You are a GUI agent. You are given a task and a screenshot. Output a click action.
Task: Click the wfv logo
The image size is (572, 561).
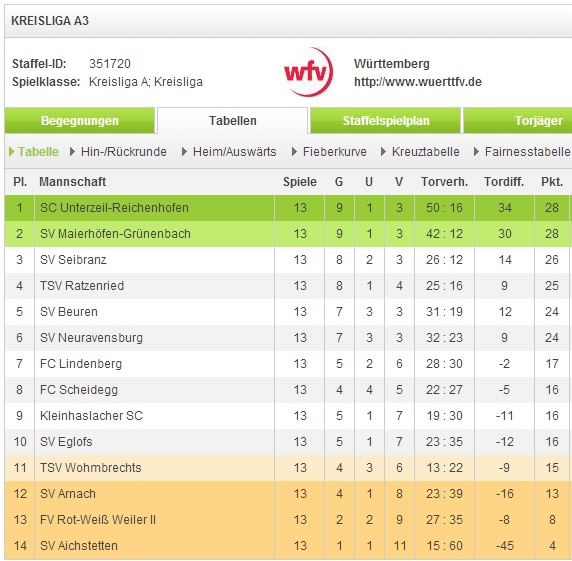pos(309,72)
